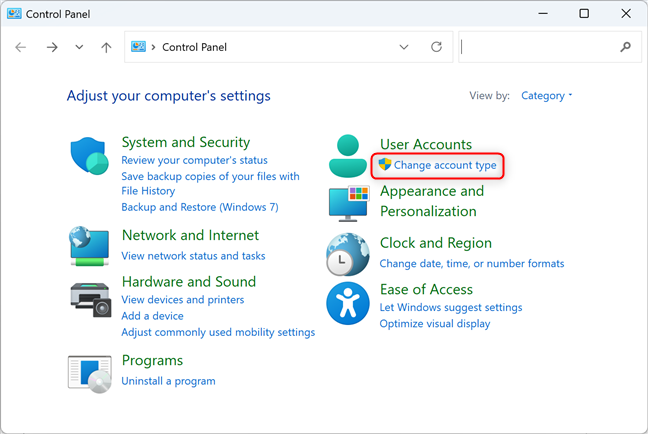The image size is (648, 434).
Task: Open Network and Internet heading
Action: pos(190,235)
